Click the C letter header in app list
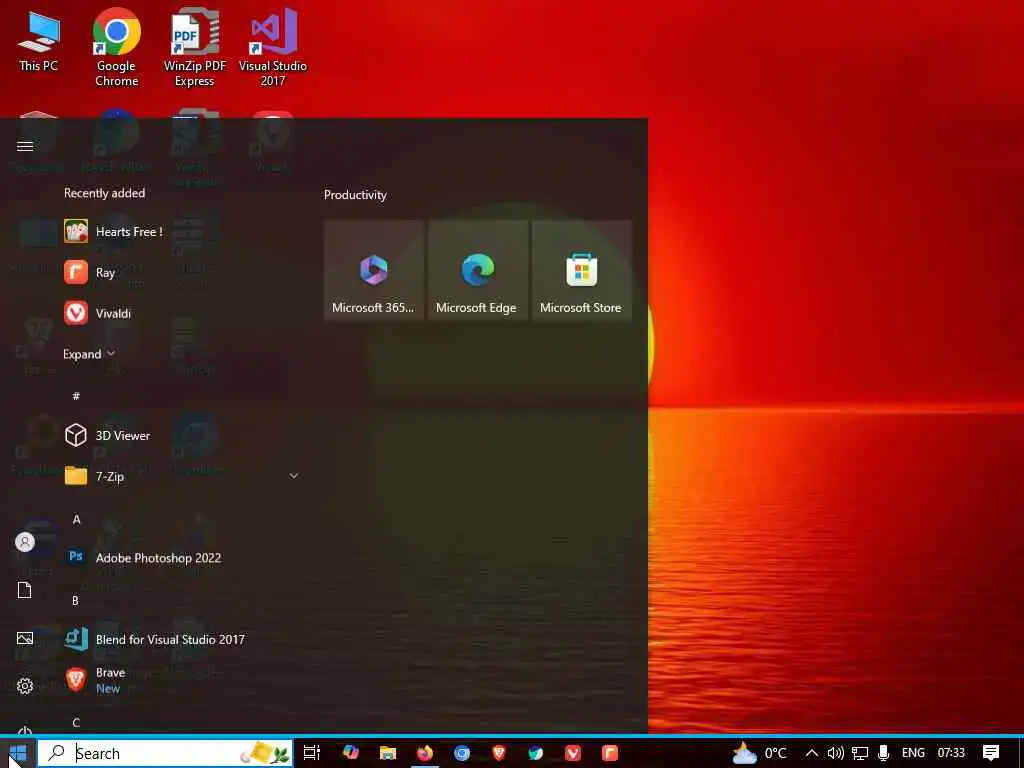Image resolution: width=1024 pixels, height=768 pixels. pos(76,722)
